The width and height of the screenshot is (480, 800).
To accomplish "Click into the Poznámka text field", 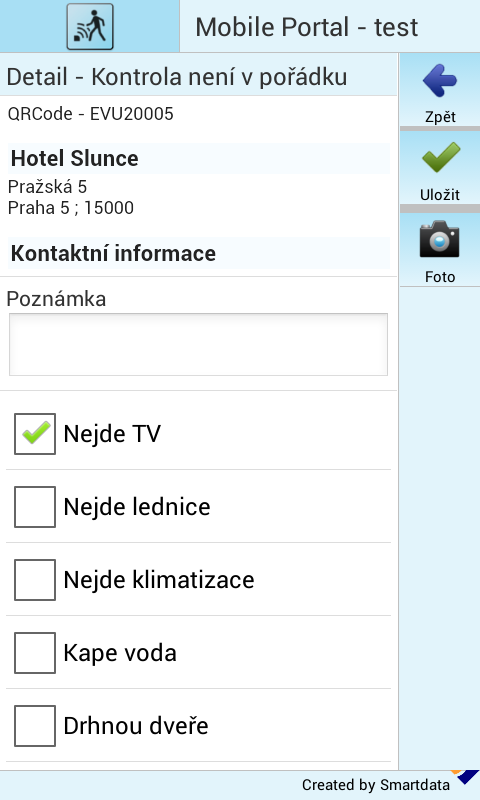I will coord(198,344).
